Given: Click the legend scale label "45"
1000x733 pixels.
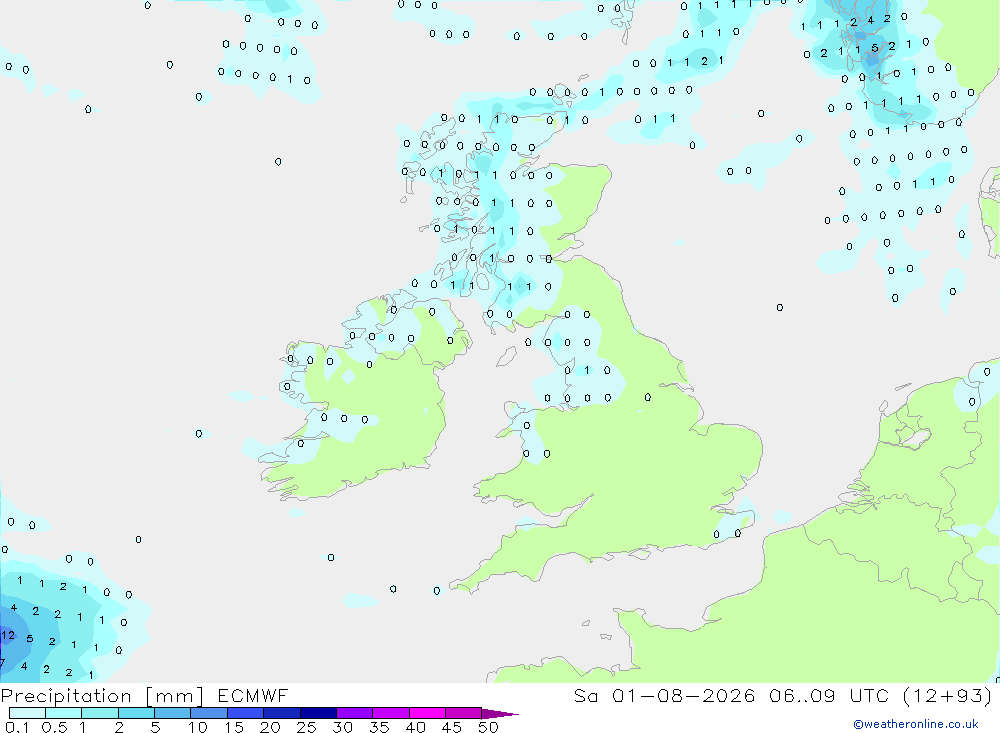Looking at the screenshot, I should tap(452, 727).
